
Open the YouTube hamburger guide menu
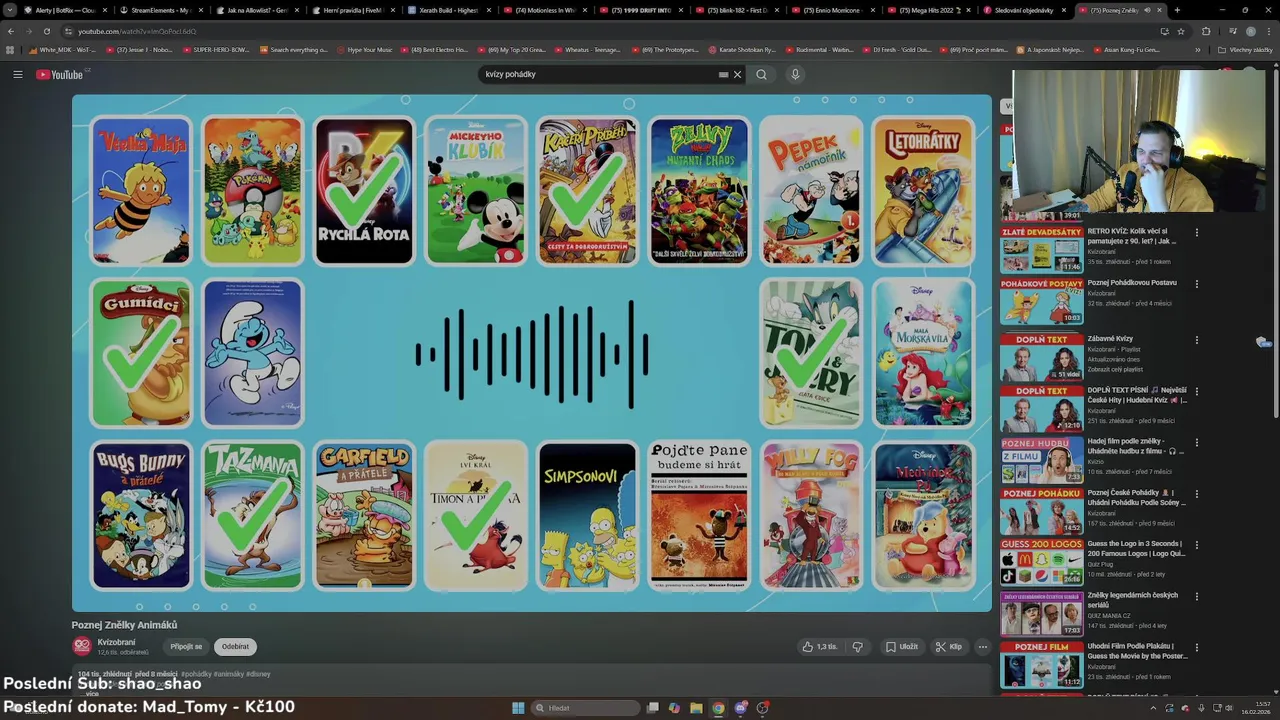[x=17, y=74]
